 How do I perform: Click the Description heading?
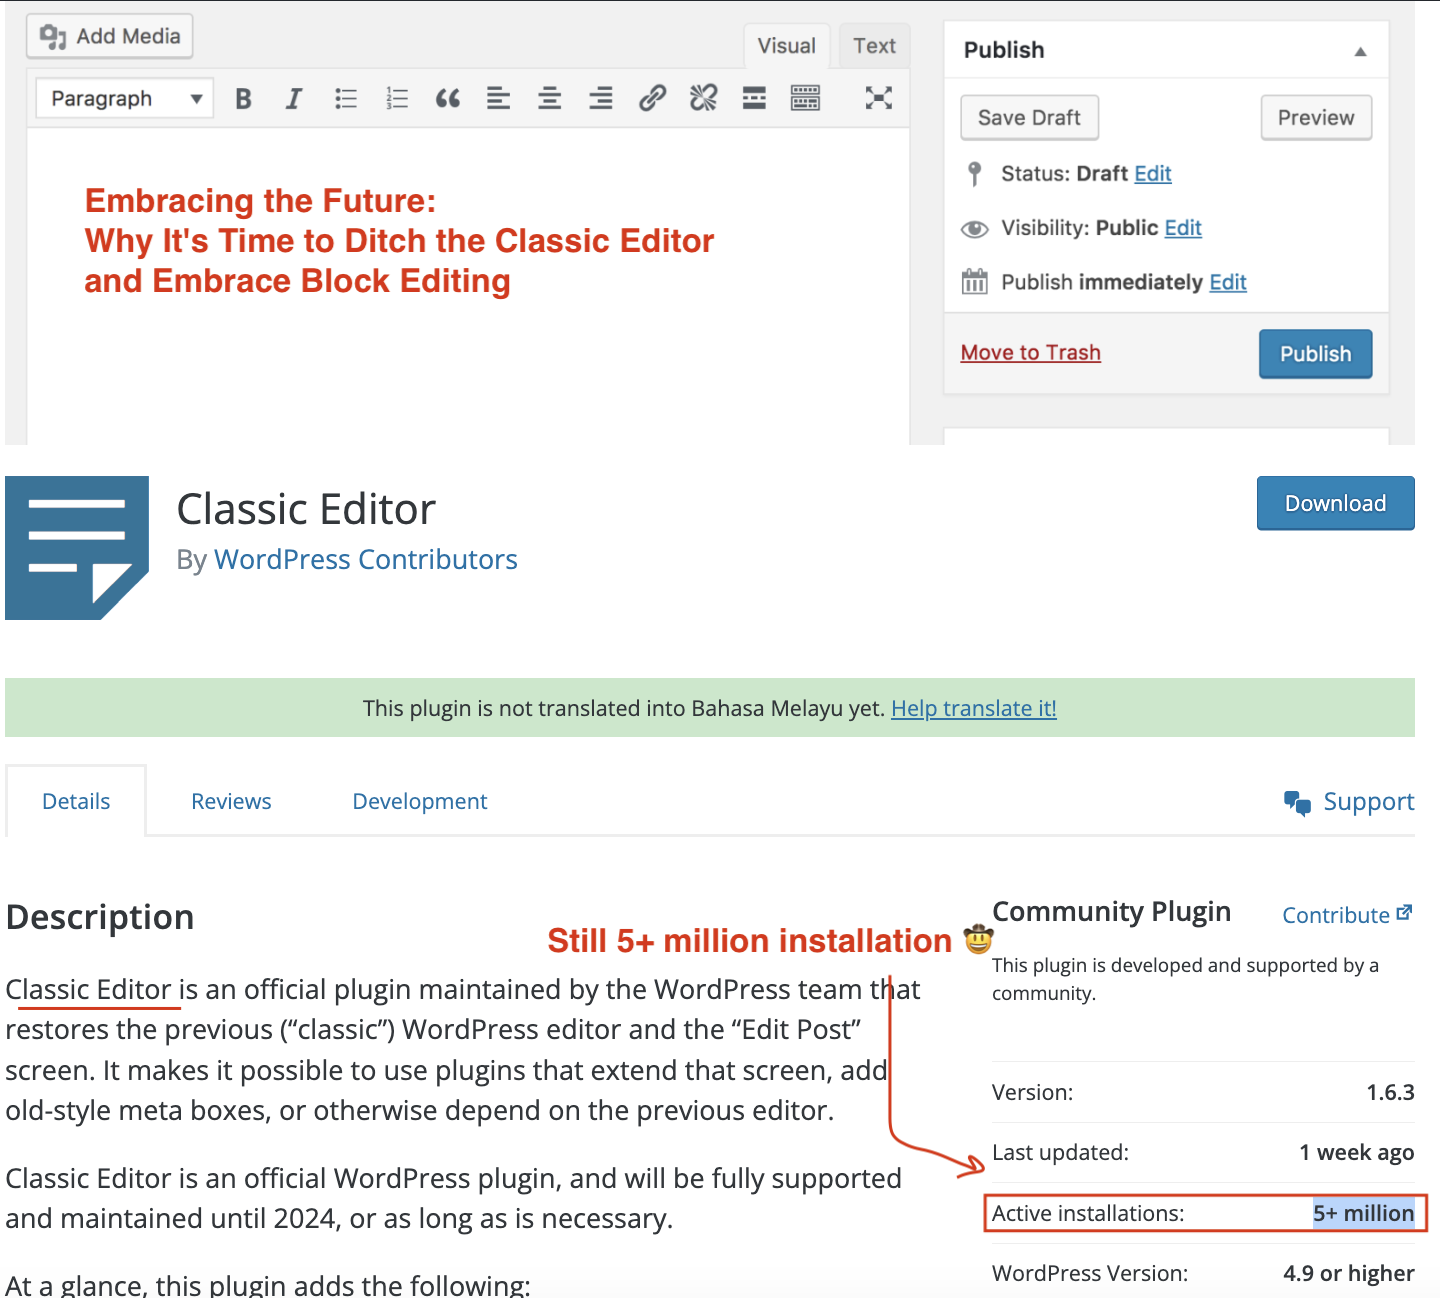pos(100,917)
